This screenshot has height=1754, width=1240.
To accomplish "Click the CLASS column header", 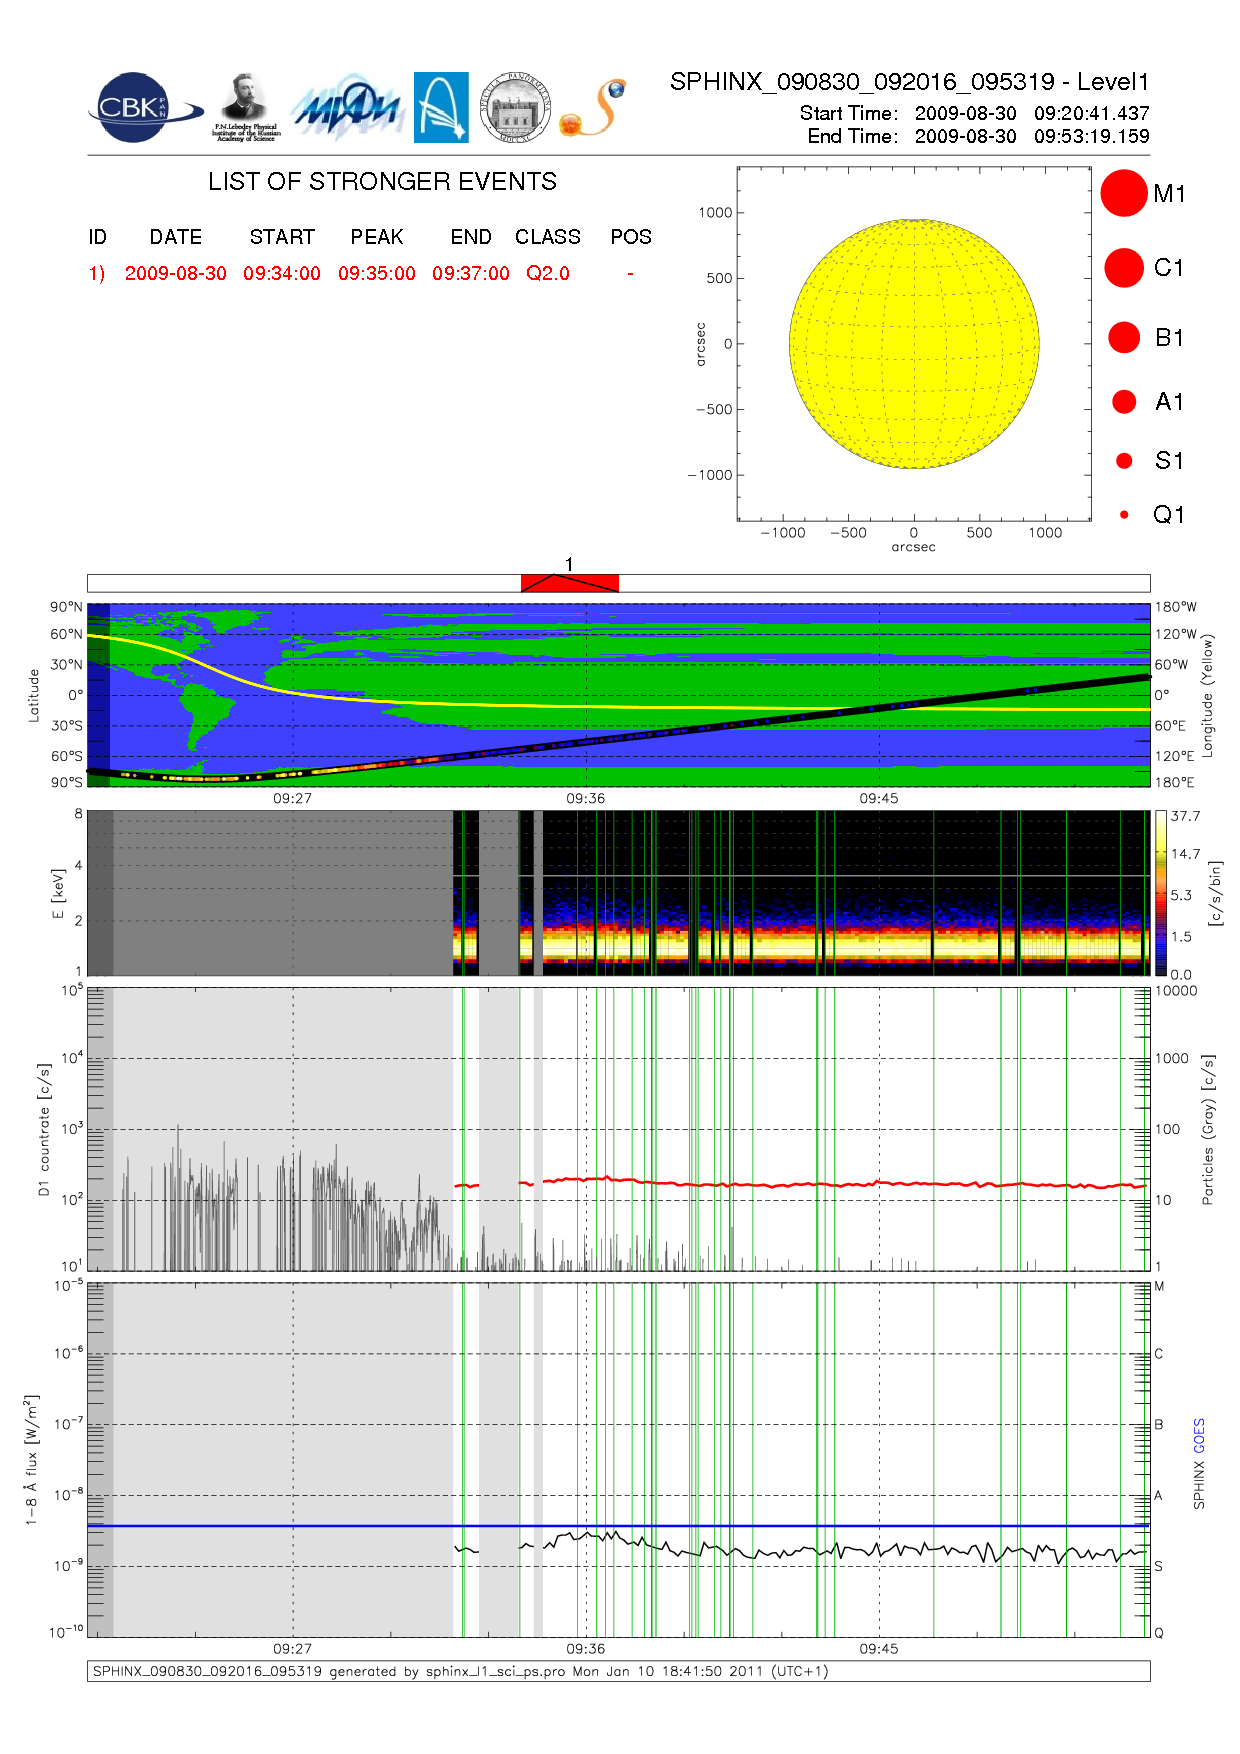I will [547, 237].
